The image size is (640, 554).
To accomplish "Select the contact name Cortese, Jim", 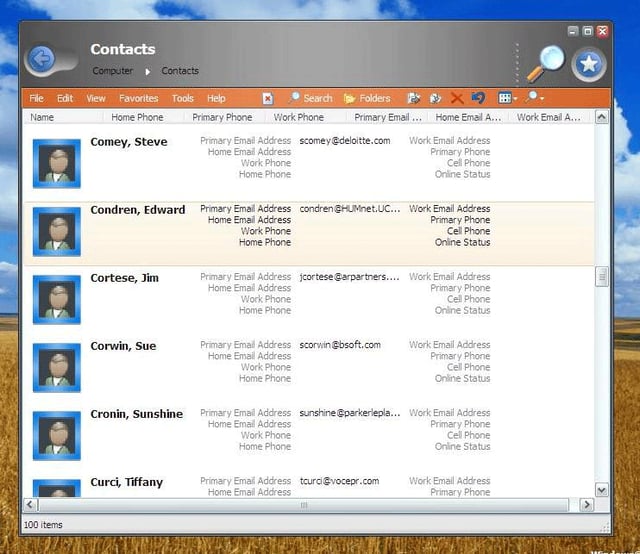I will coord(124,278).
